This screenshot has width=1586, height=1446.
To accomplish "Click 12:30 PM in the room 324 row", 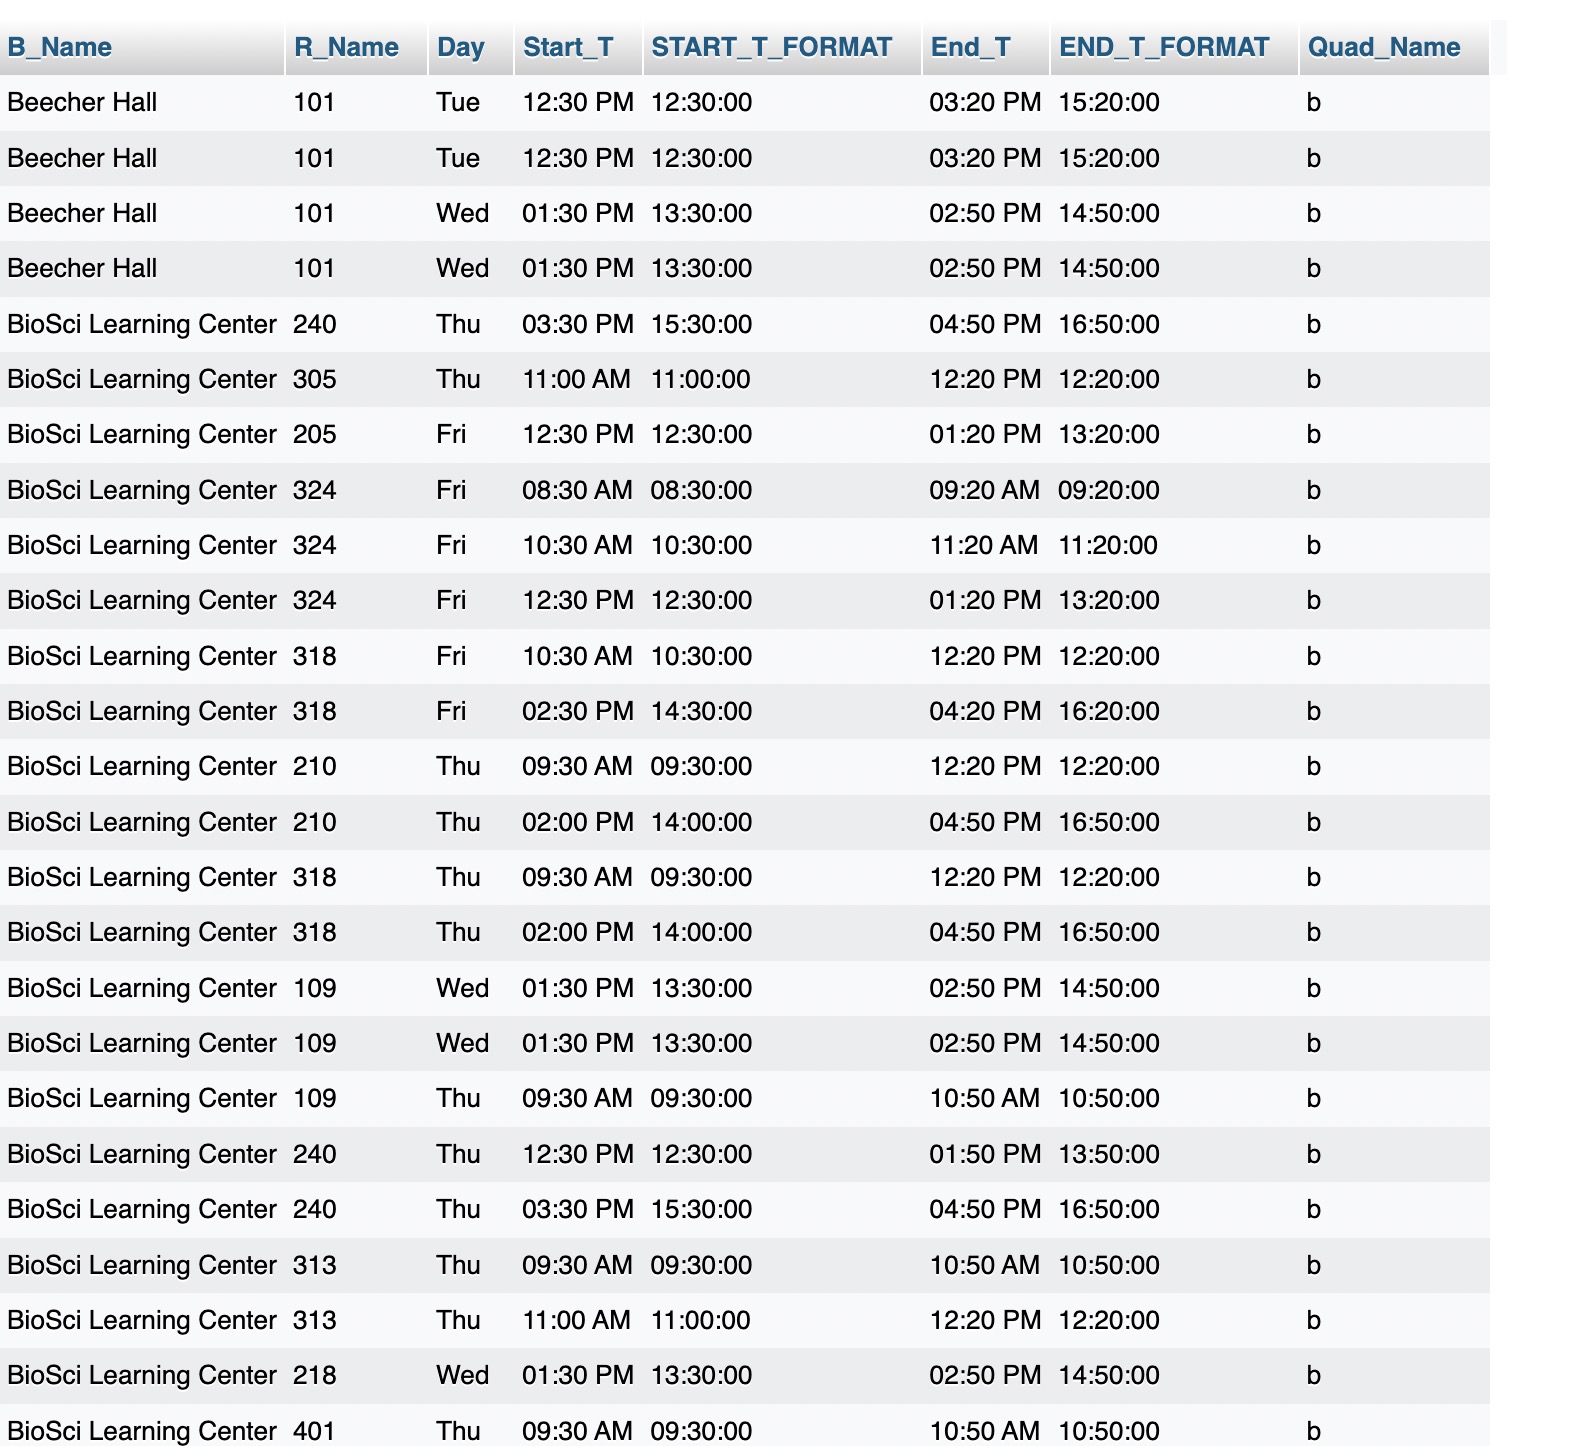I will (578, 600).
